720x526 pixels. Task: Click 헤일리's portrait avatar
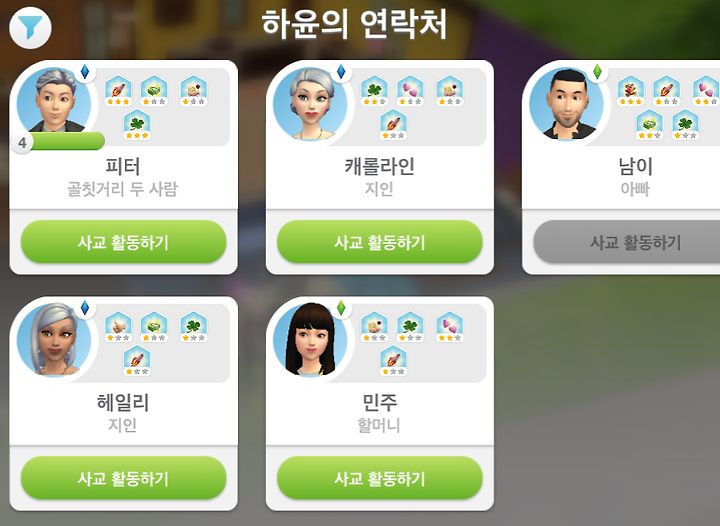click(x=54, y=340)
